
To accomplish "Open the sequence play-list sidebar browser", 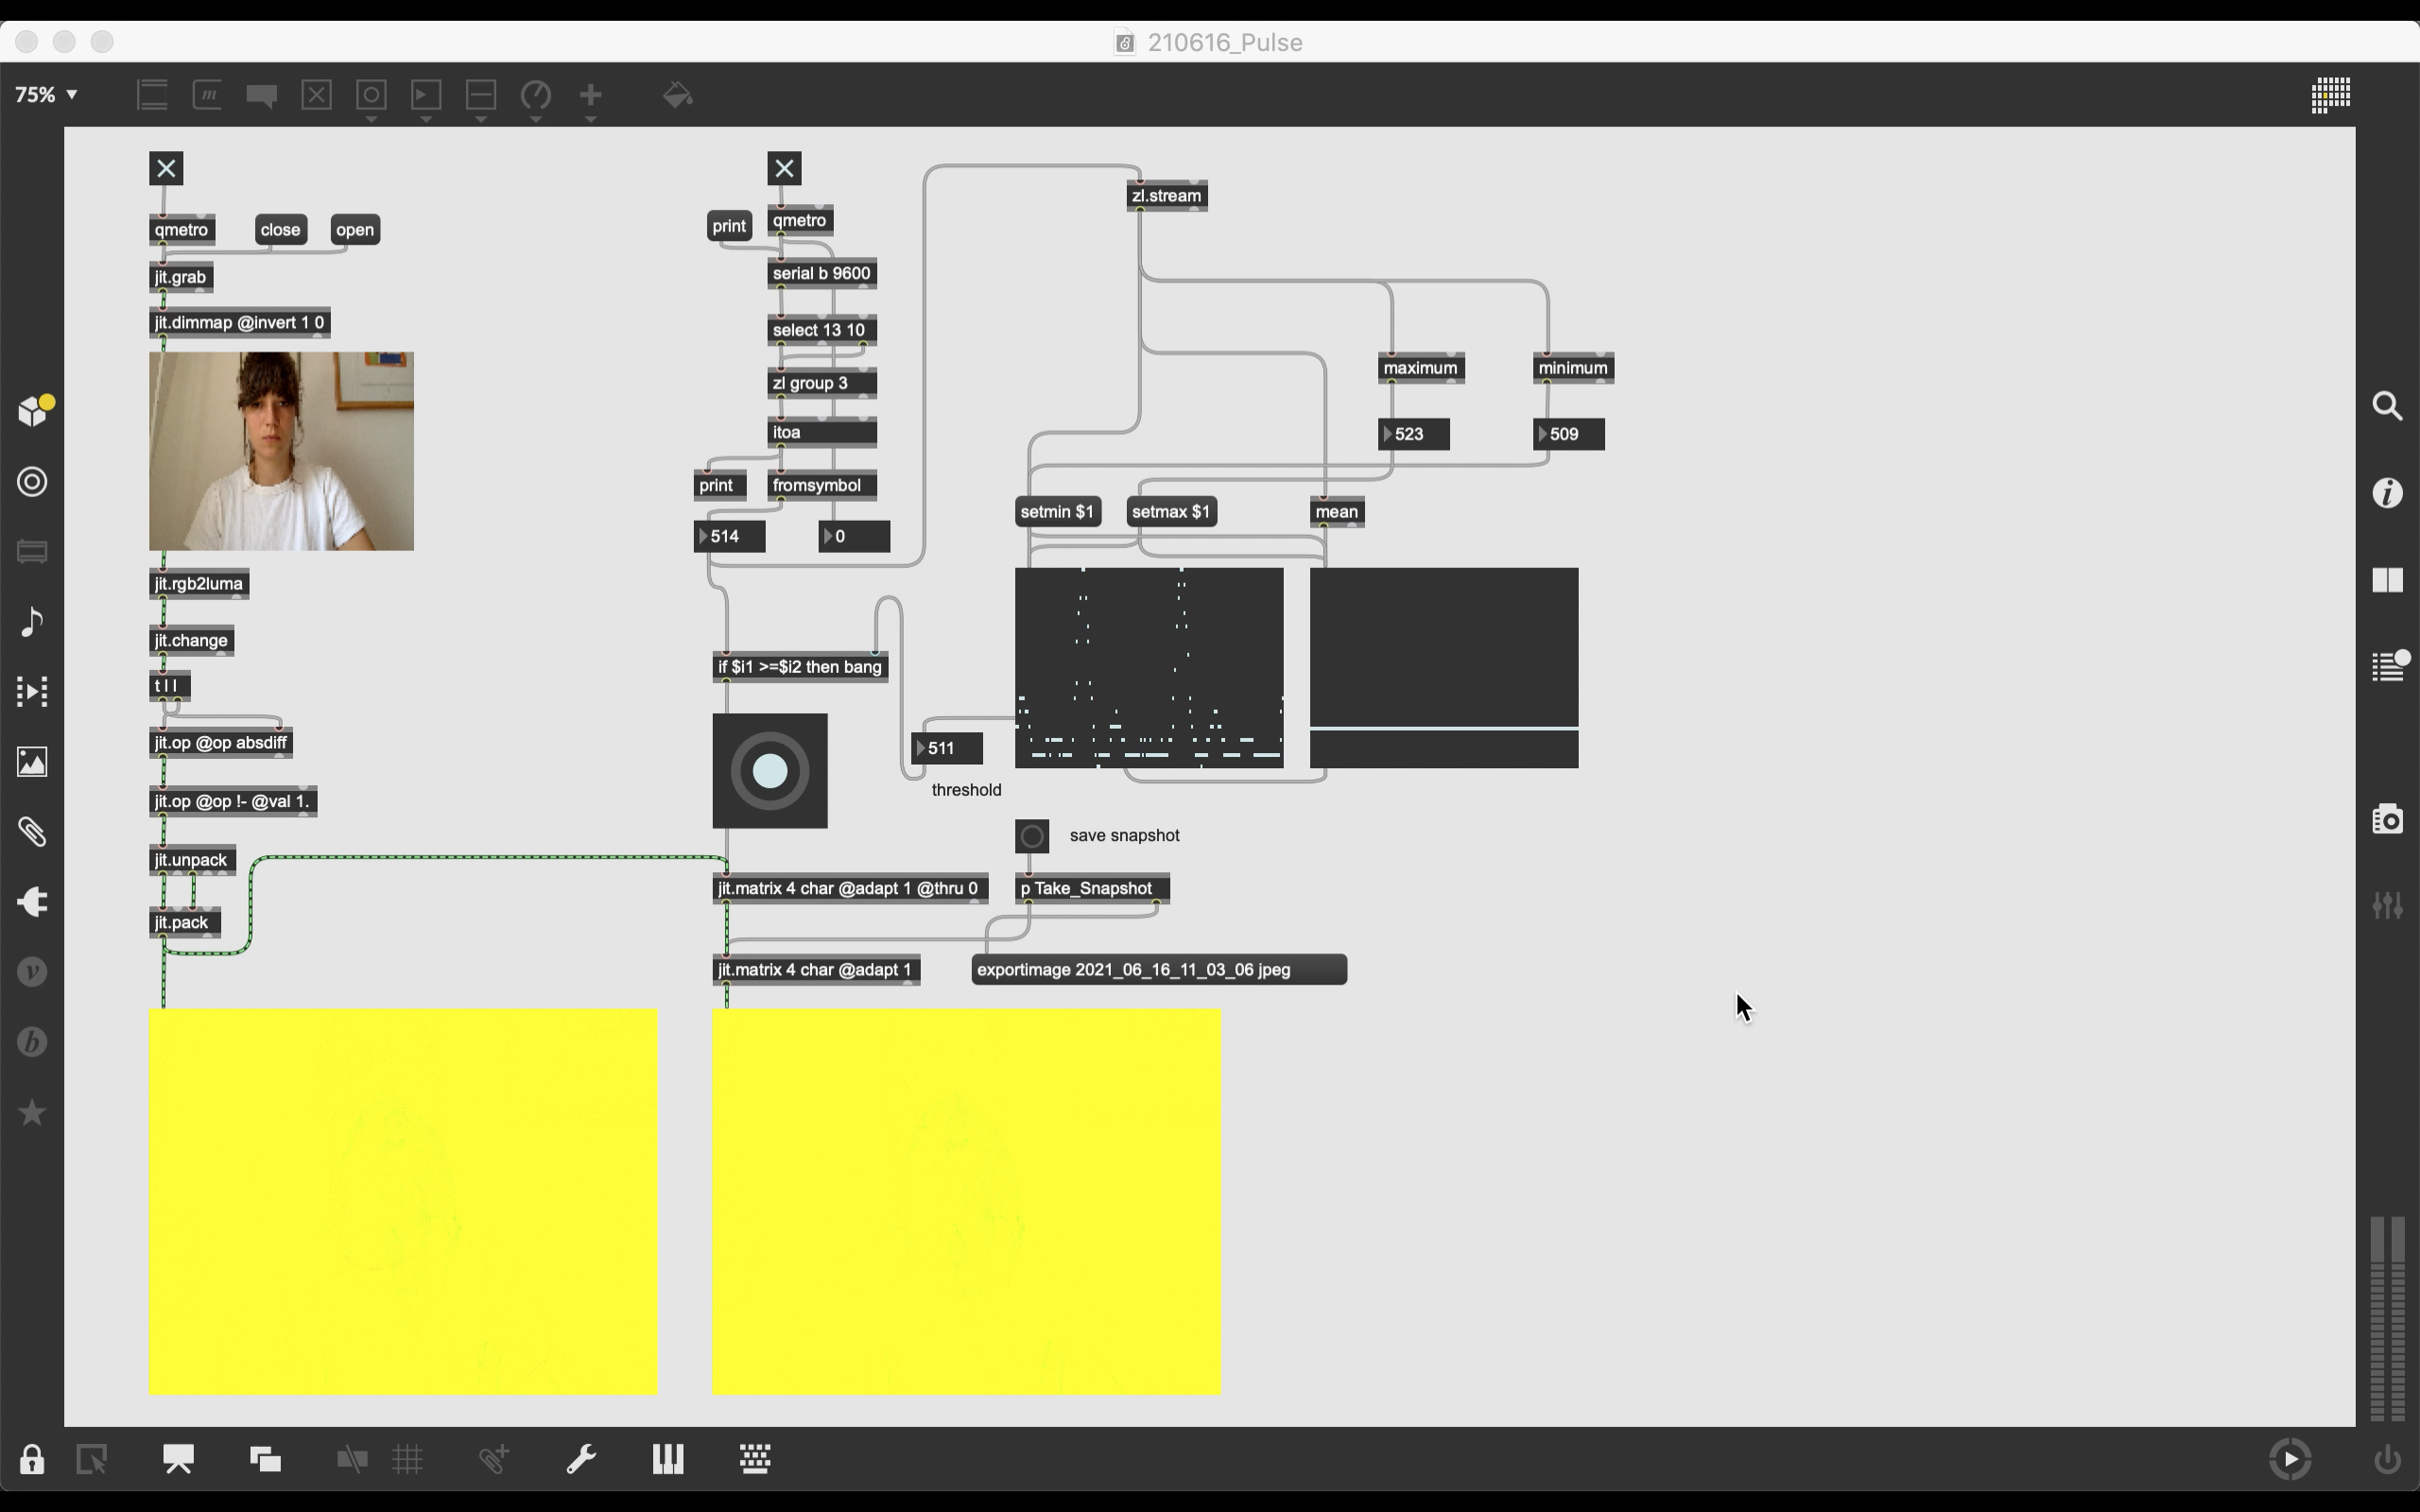I will click(32, 692).
